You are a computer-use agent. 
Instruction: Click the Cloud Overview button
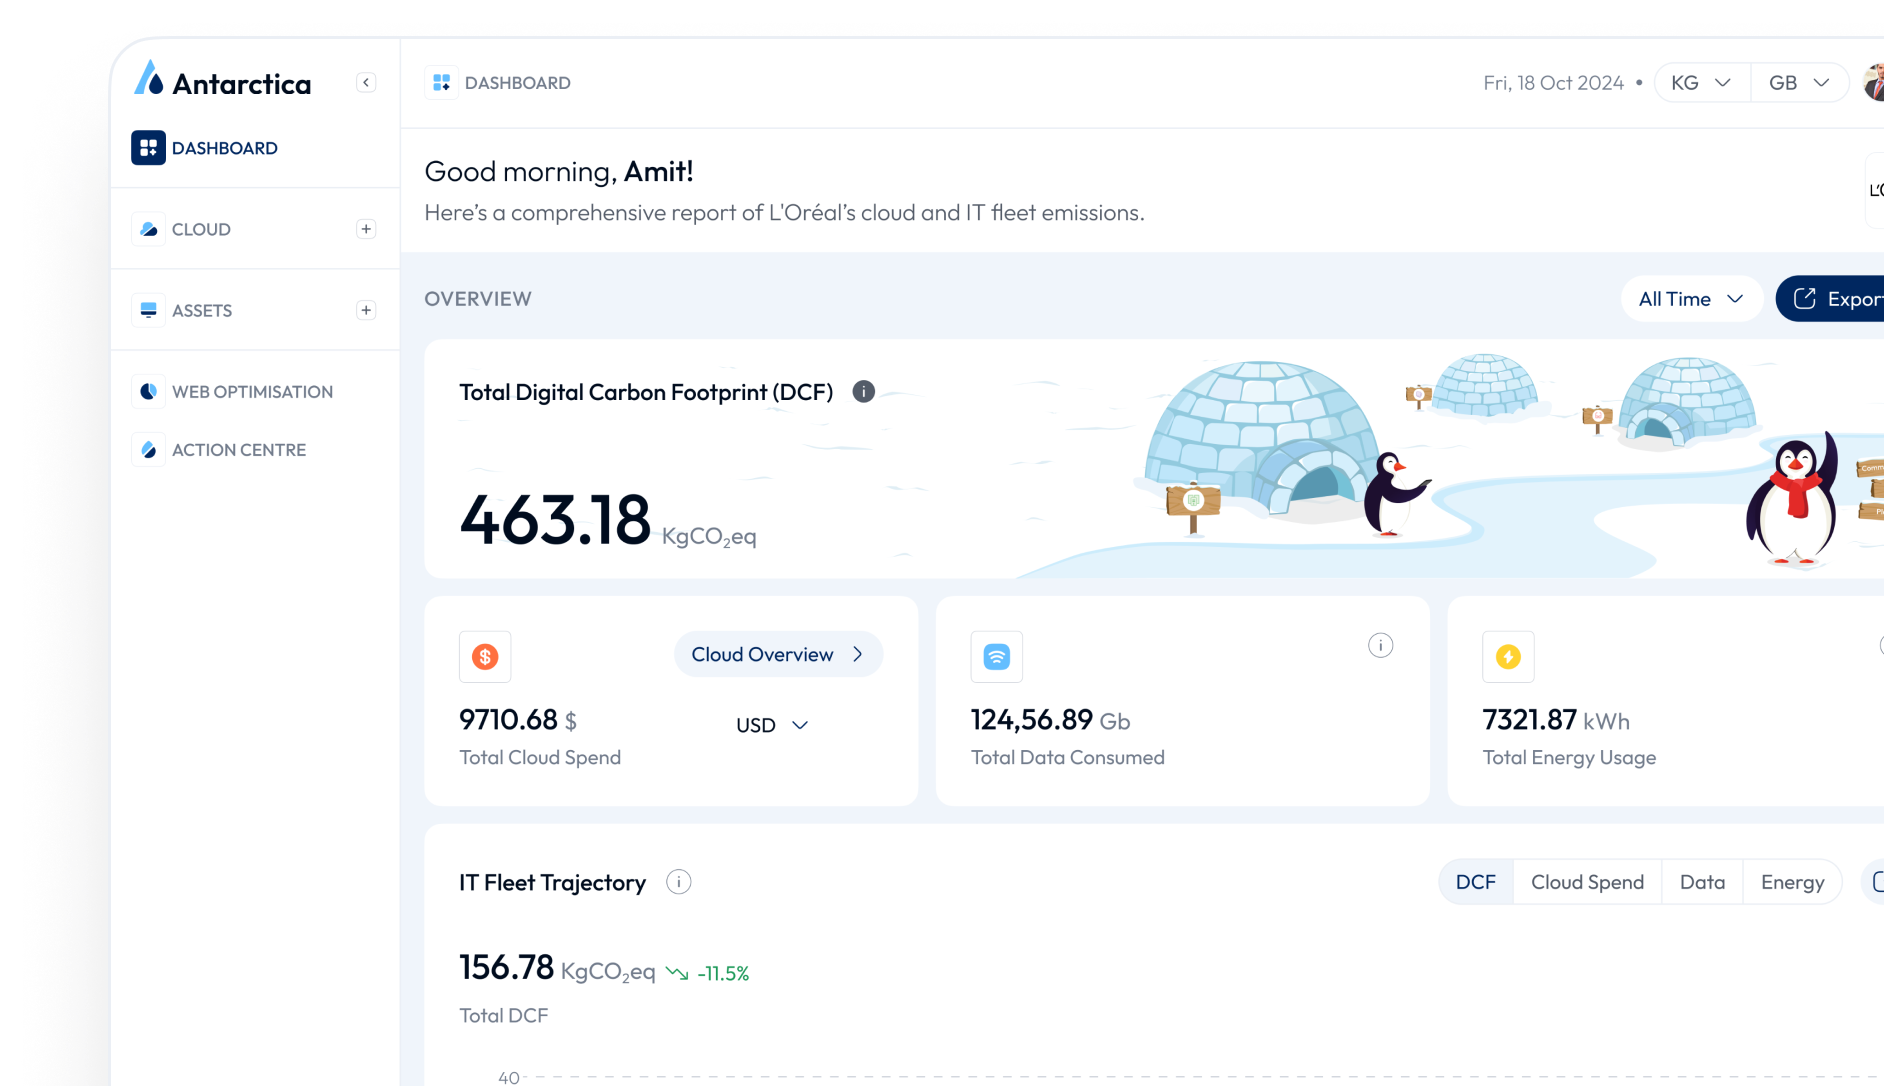[778, 654]
